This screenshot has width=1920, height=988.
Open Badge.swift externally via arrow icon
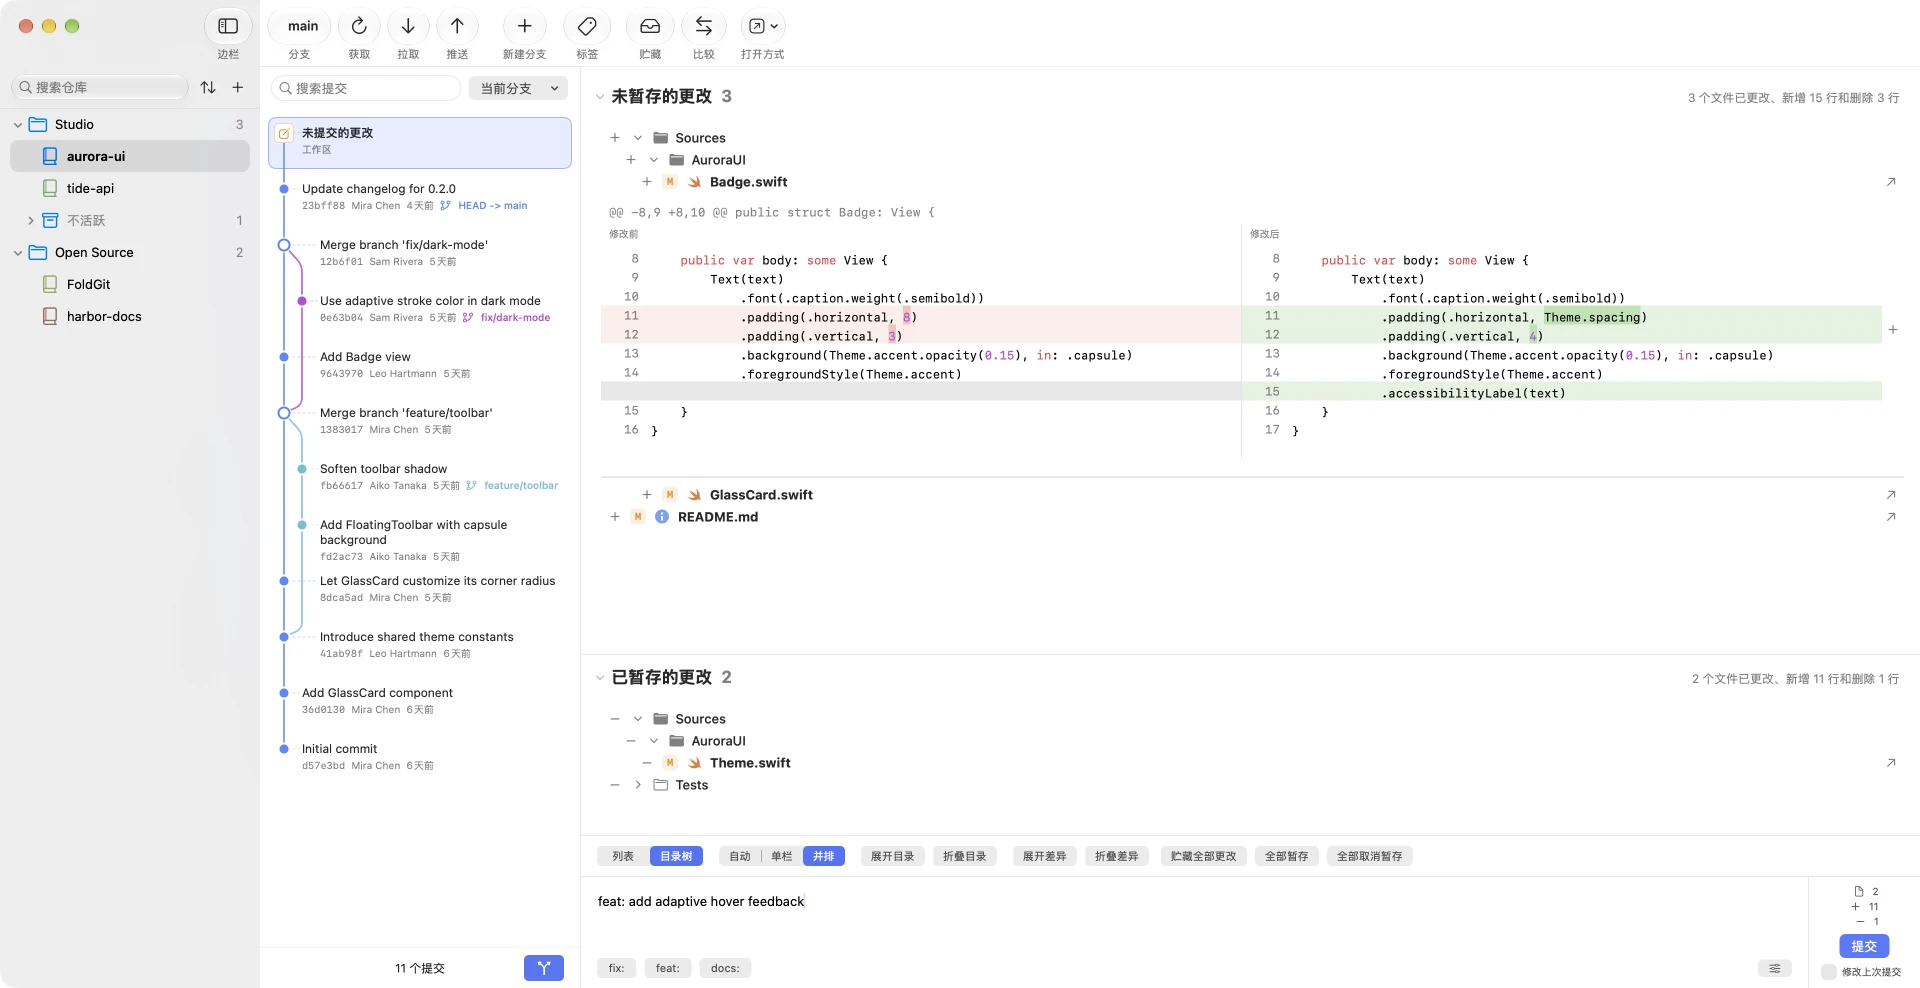[x=1891, y=182]
